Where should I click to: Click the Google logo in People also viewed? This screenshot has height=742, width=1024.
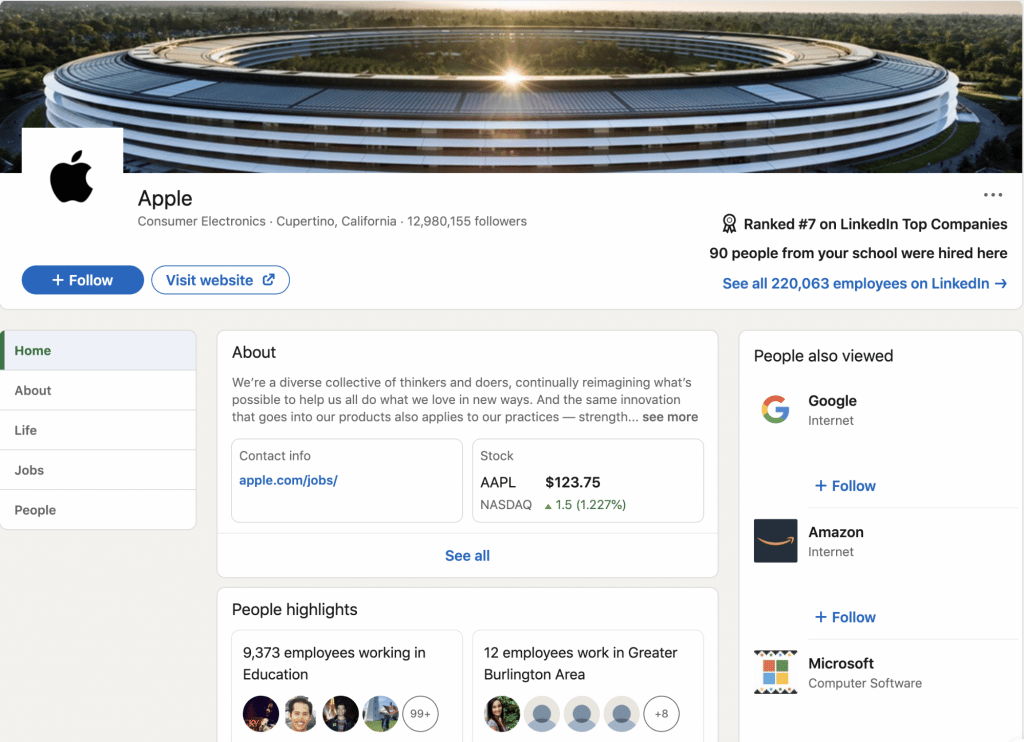point(775,410)
